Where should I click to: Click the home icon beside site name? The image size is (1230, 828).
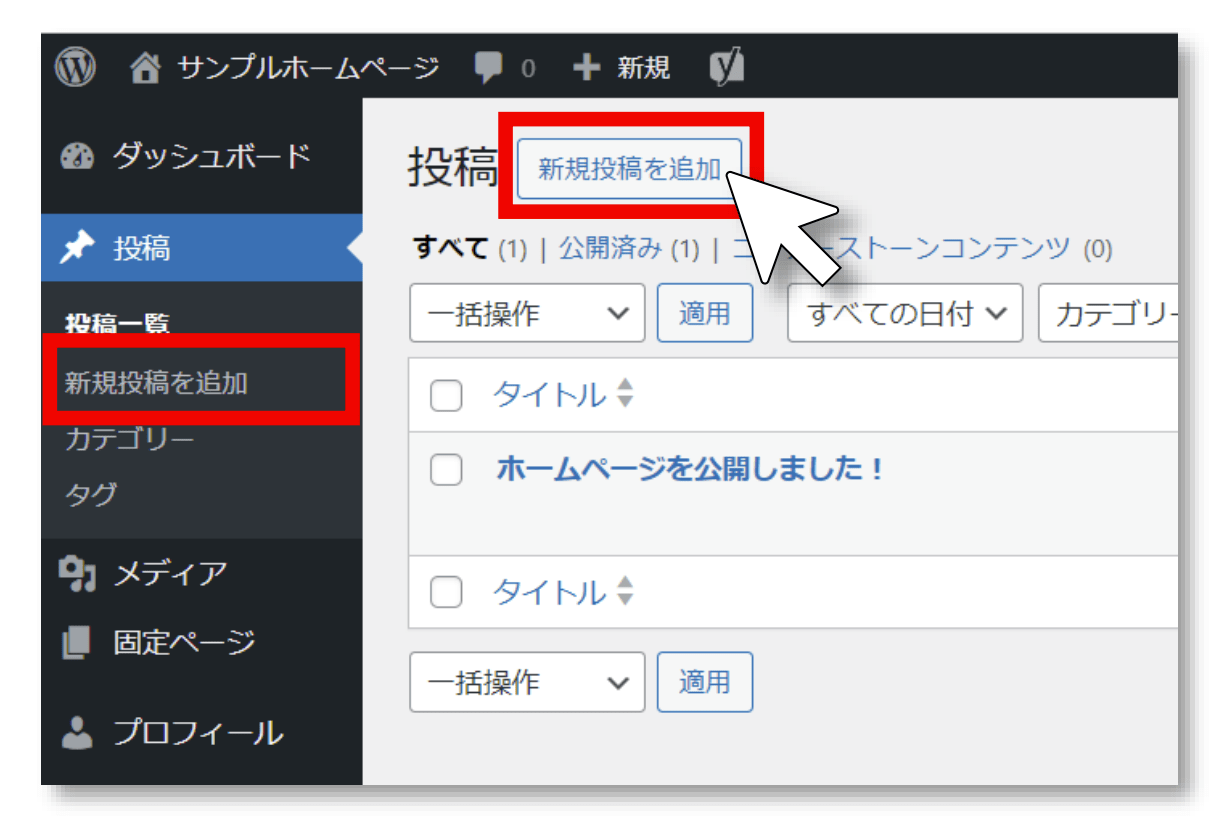(146, 68)
